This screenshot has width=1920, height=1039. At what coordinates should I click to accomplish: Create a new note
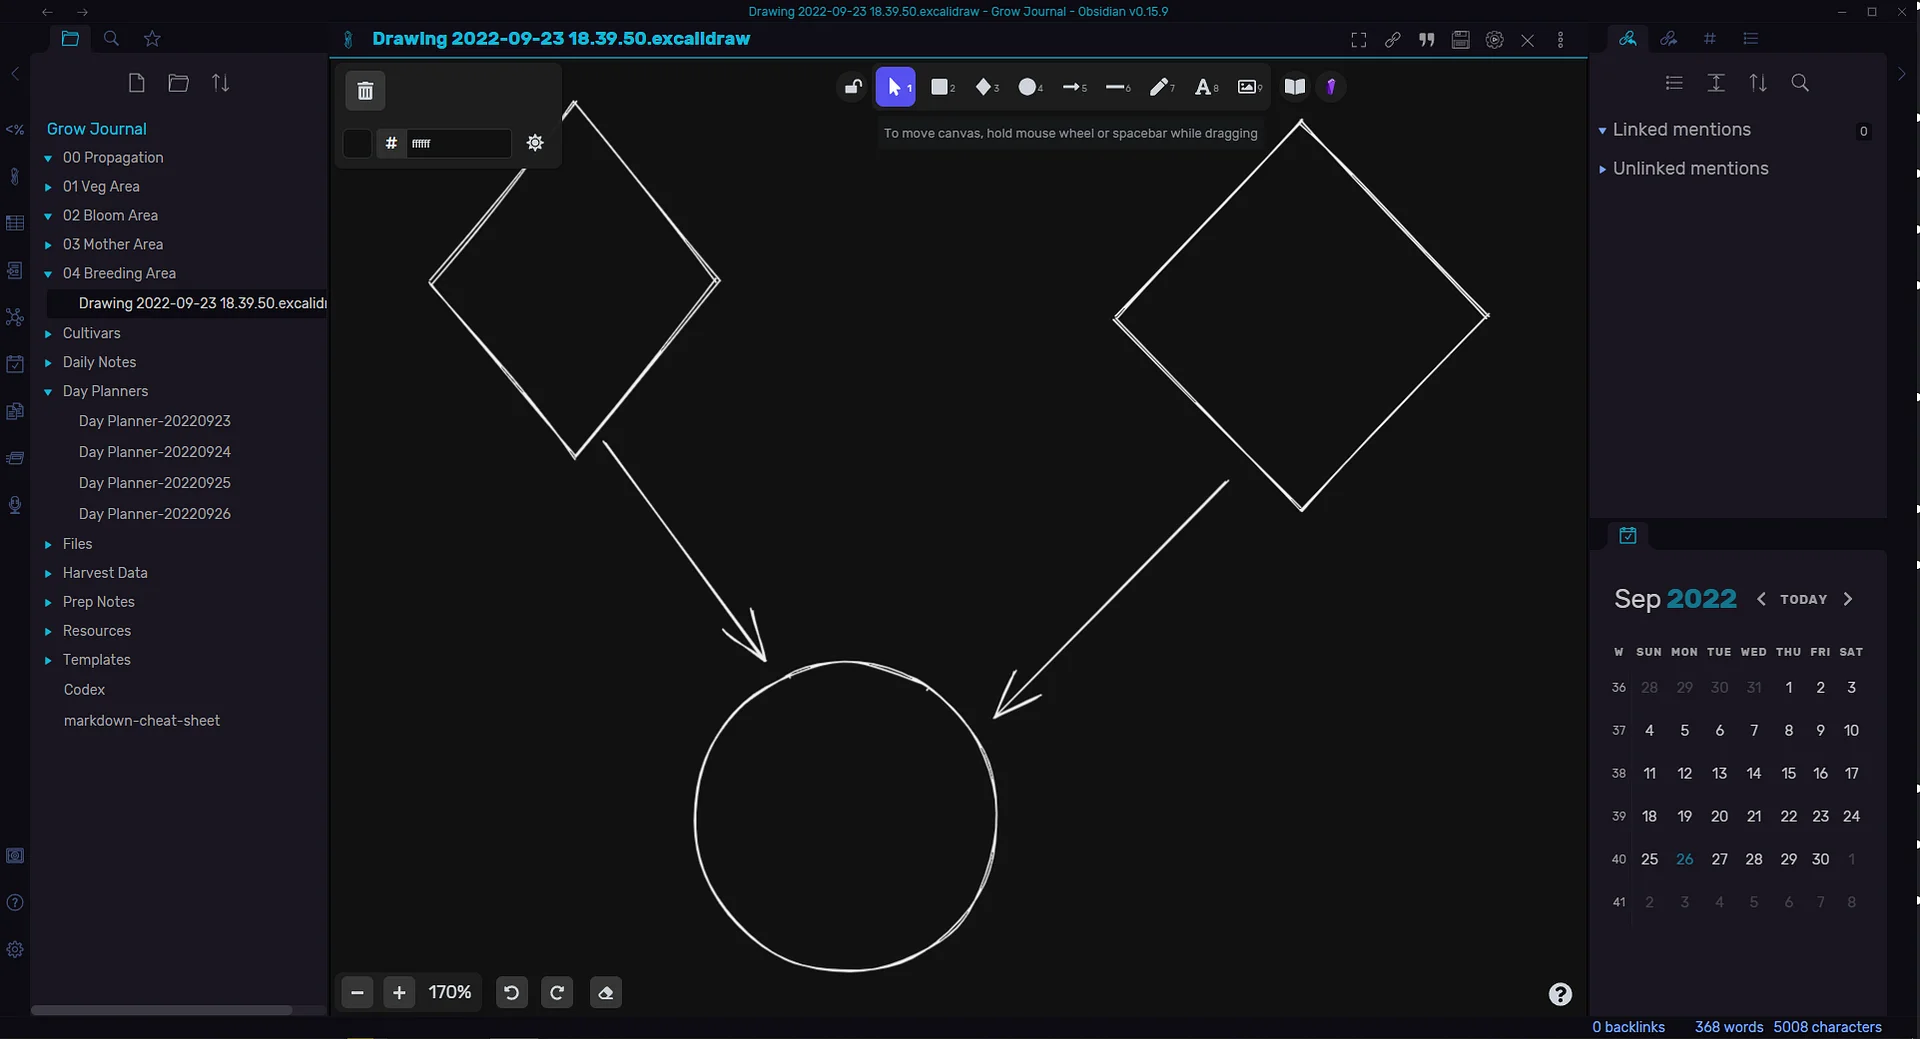click(137, 83)
